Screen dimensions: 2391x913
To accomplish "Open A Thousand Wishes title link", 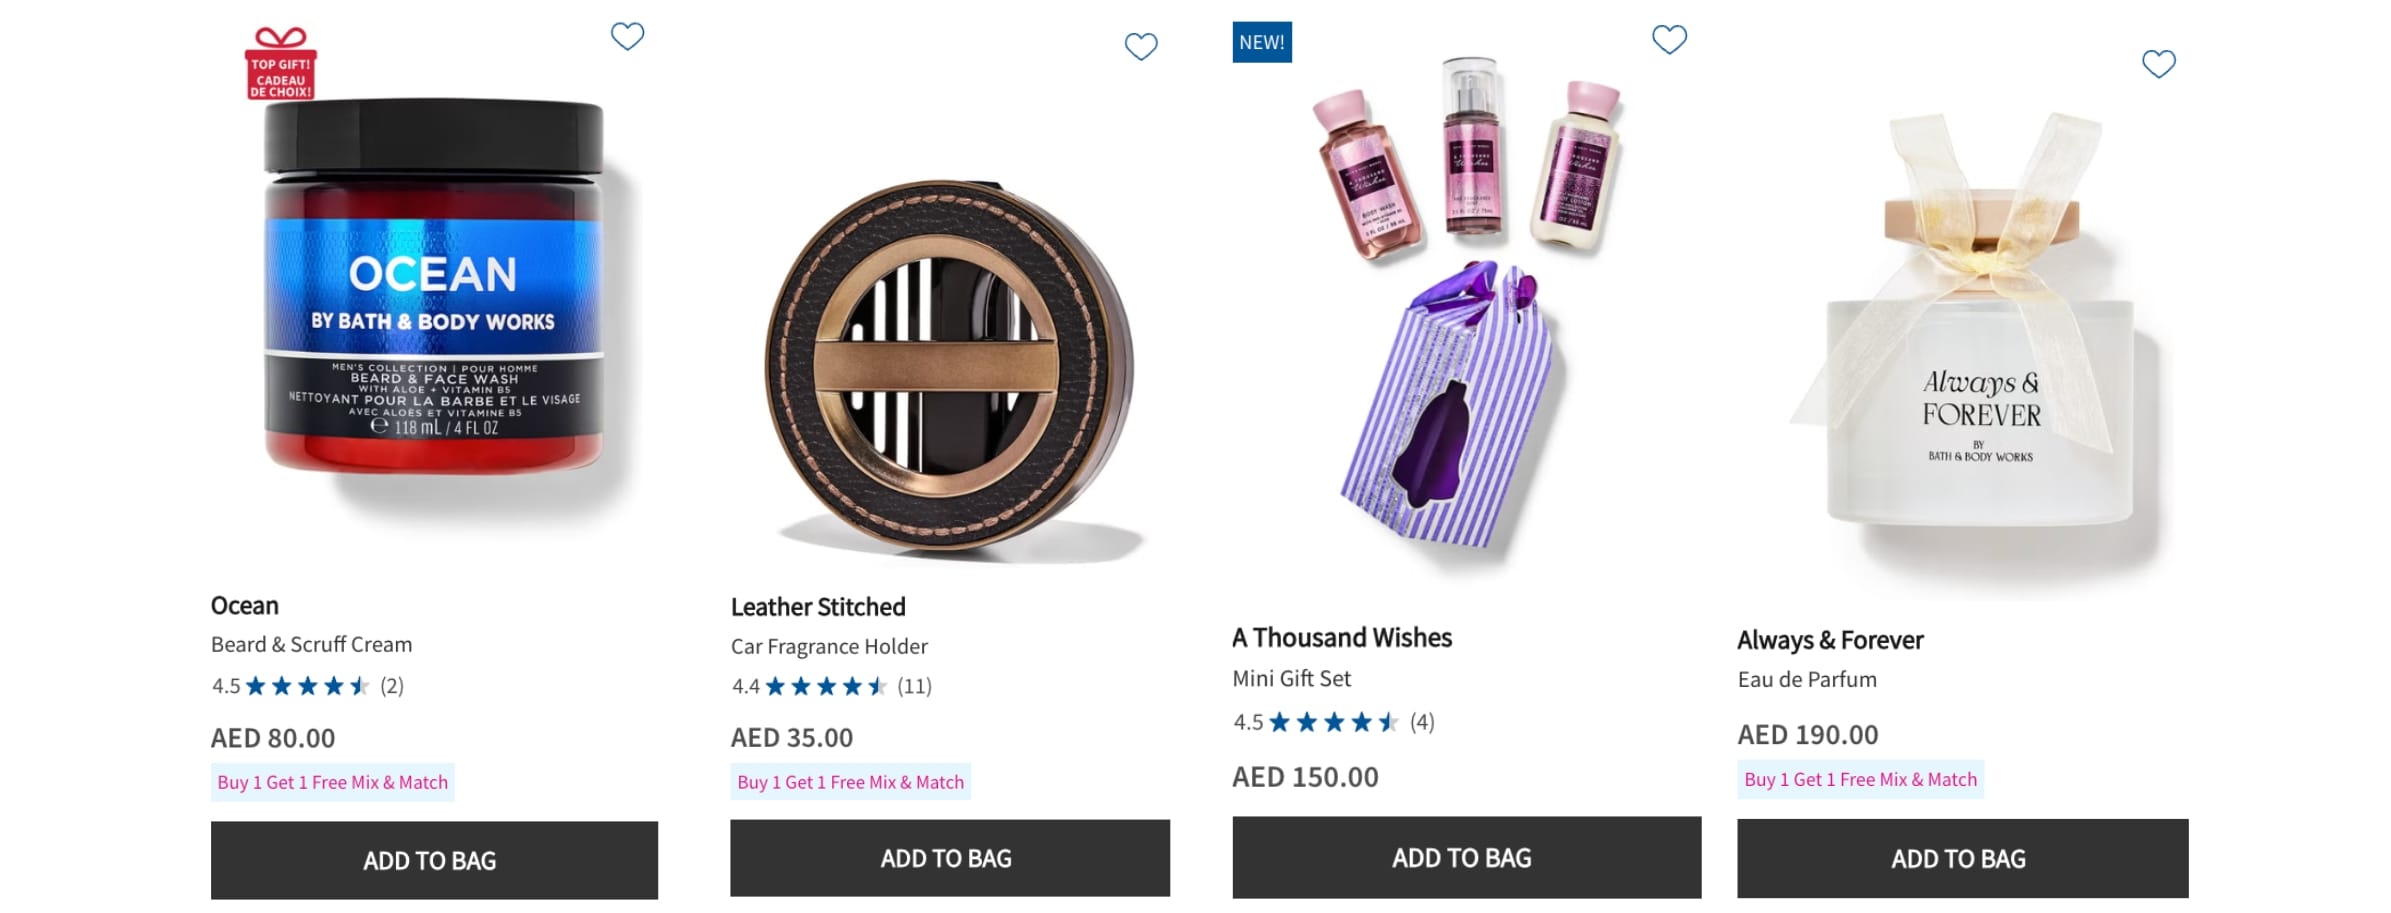I will 1342,638.
